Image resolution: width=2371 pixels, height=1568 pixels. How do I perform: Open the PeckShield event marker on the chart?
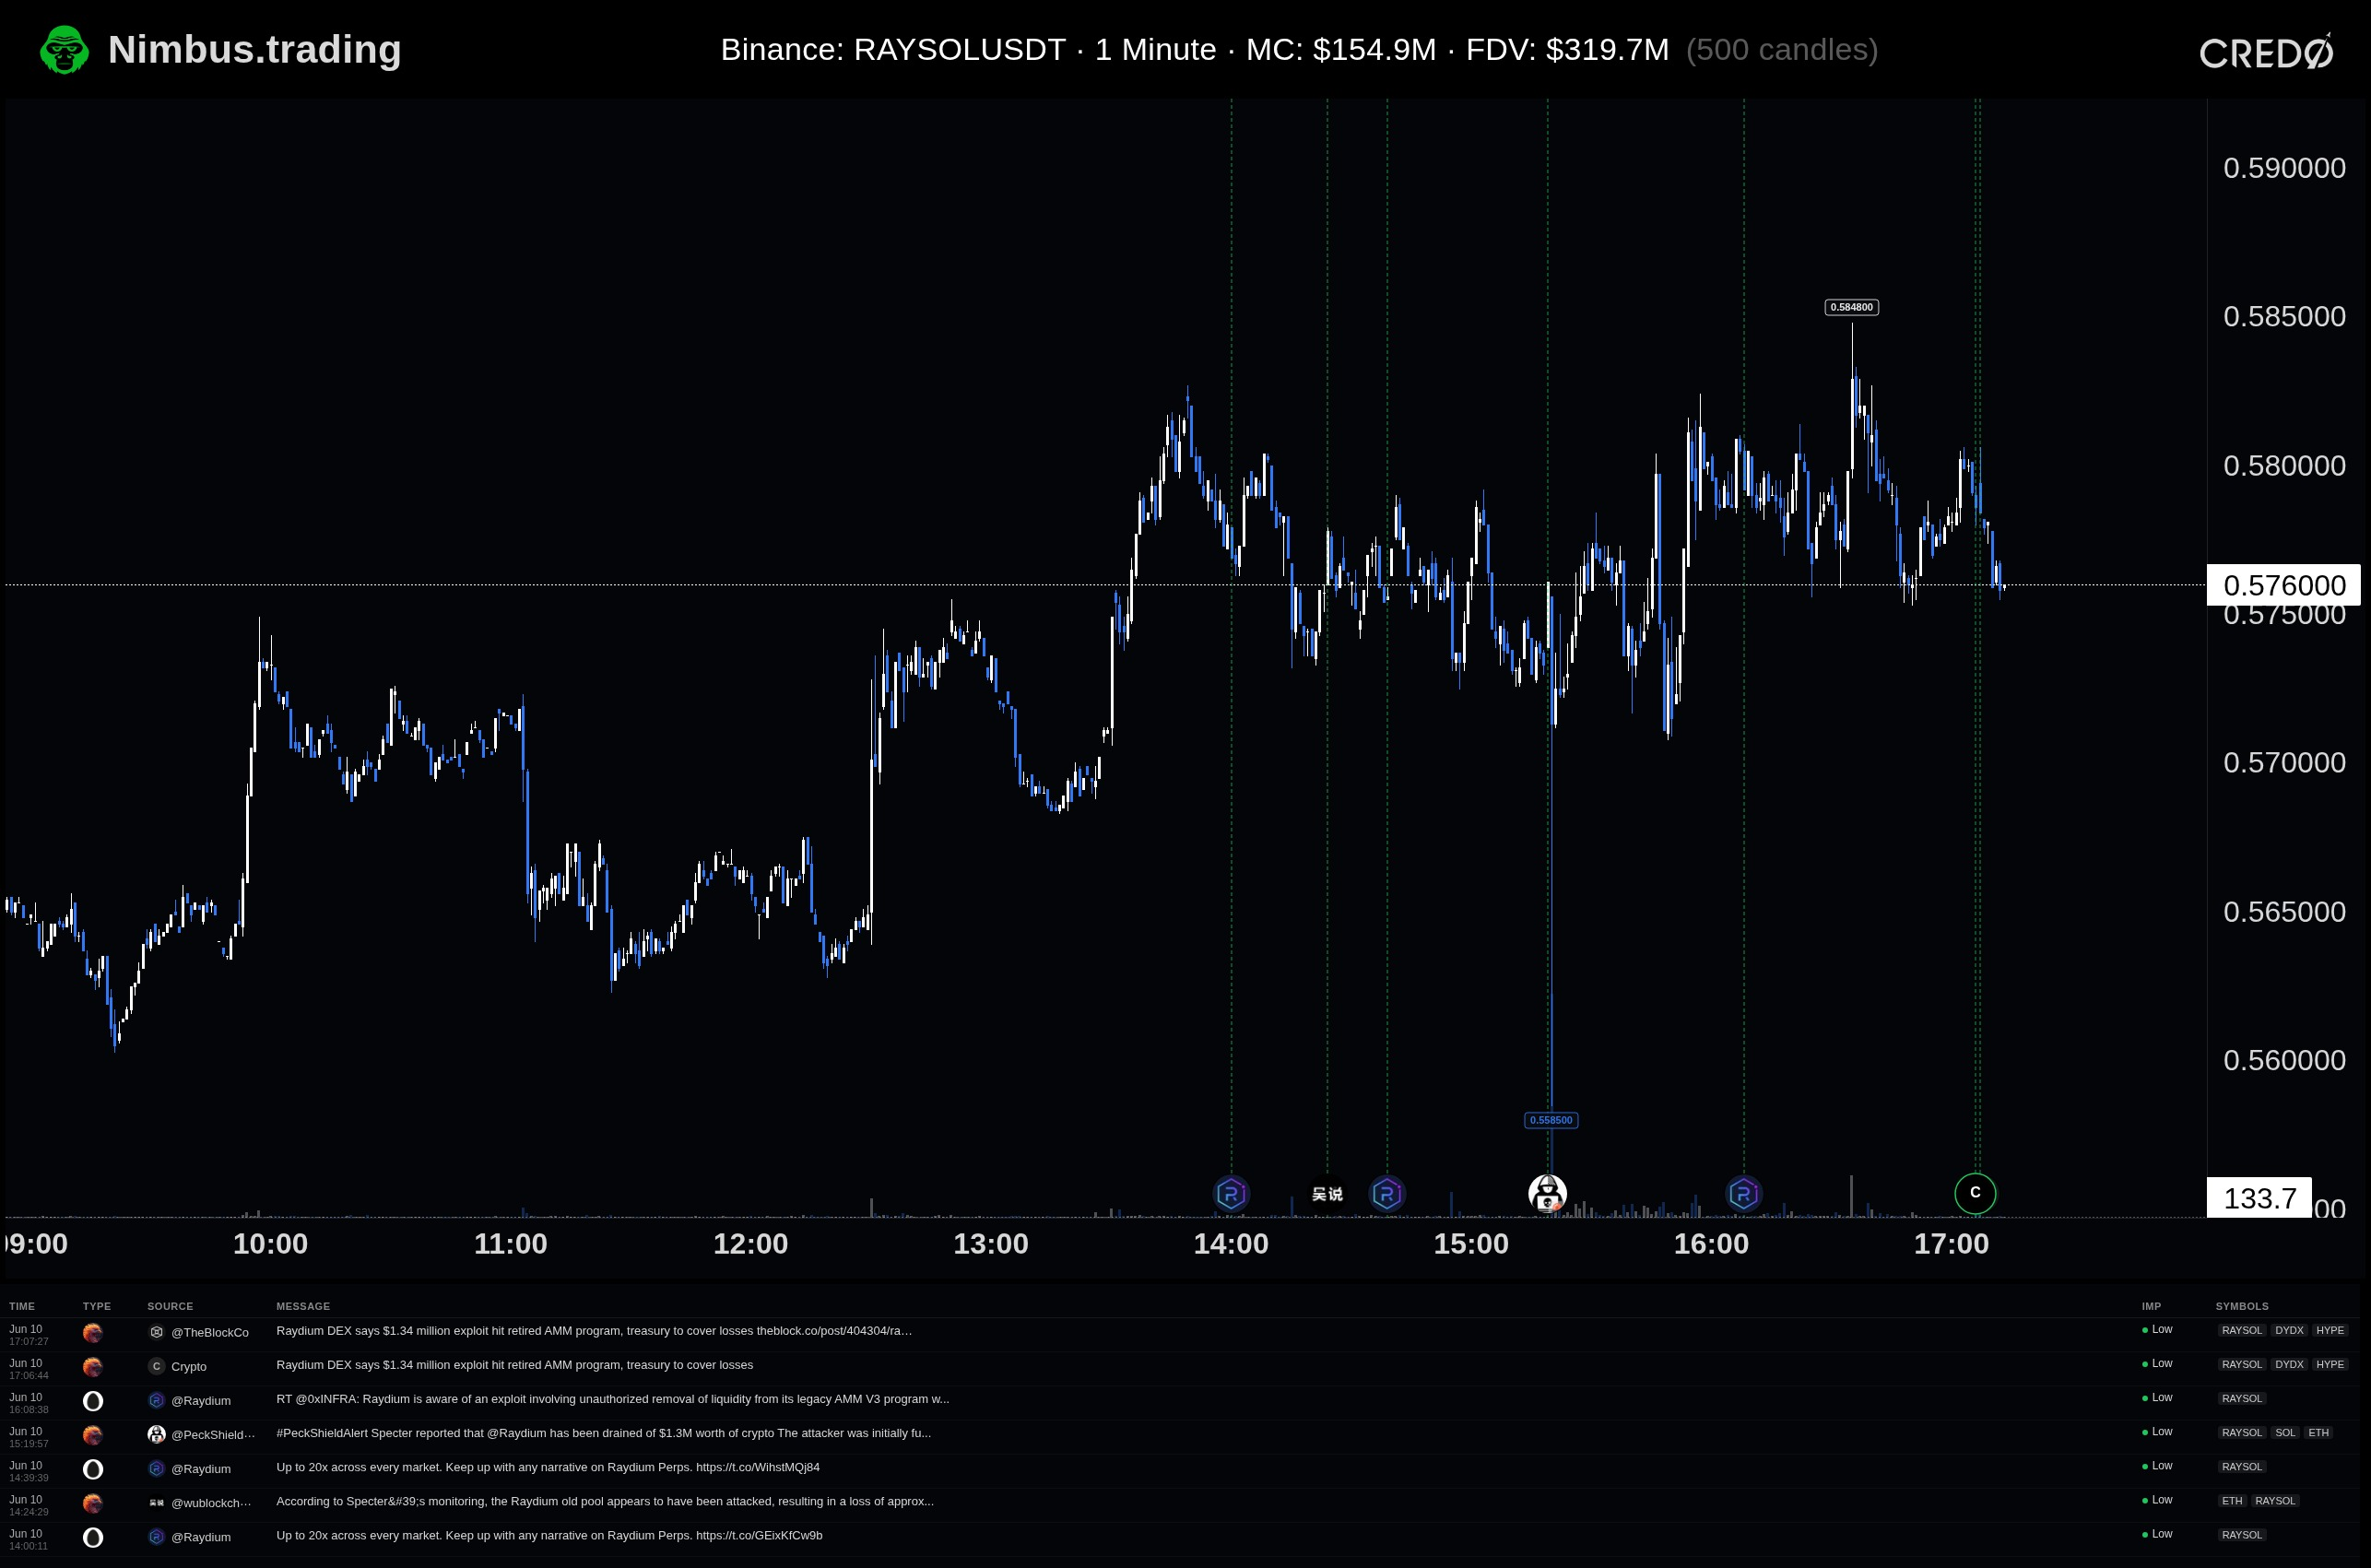point(1547,1193)
